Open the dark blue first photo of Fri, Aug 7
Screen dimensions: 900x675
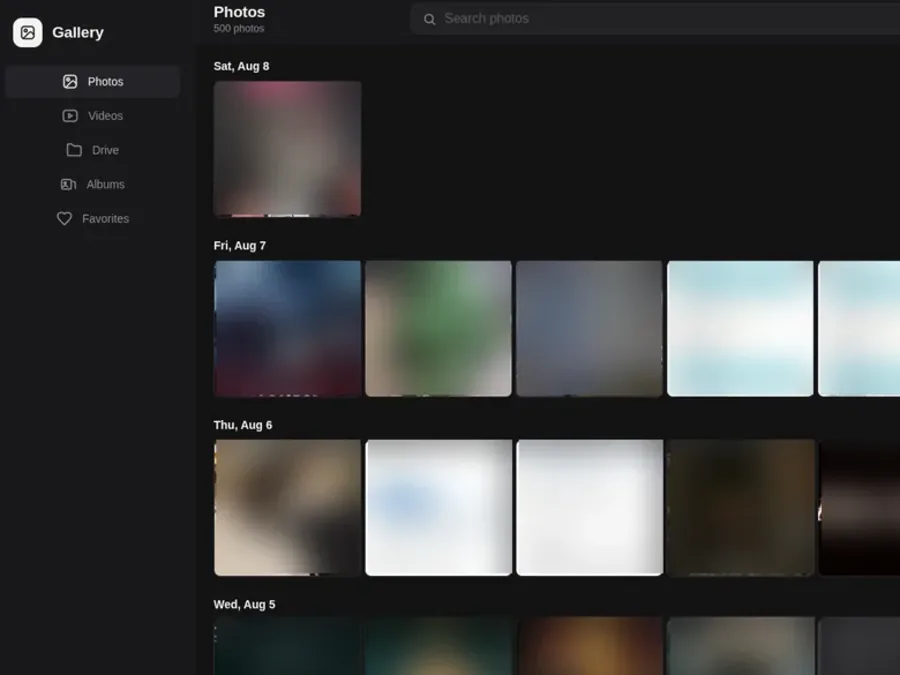pos(288,328)
